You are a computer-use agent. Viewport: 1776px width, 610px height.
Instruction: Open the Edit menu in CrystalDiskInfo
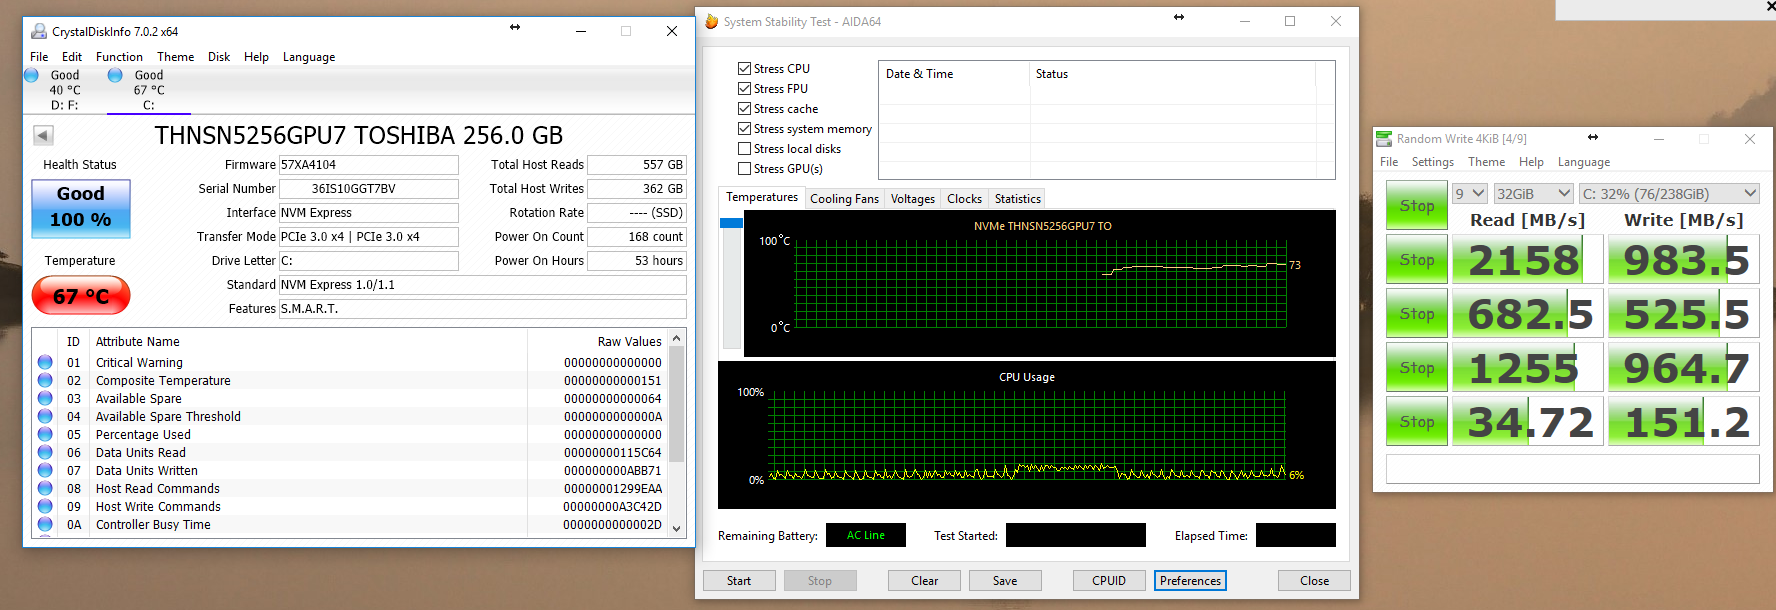[72, 57]
